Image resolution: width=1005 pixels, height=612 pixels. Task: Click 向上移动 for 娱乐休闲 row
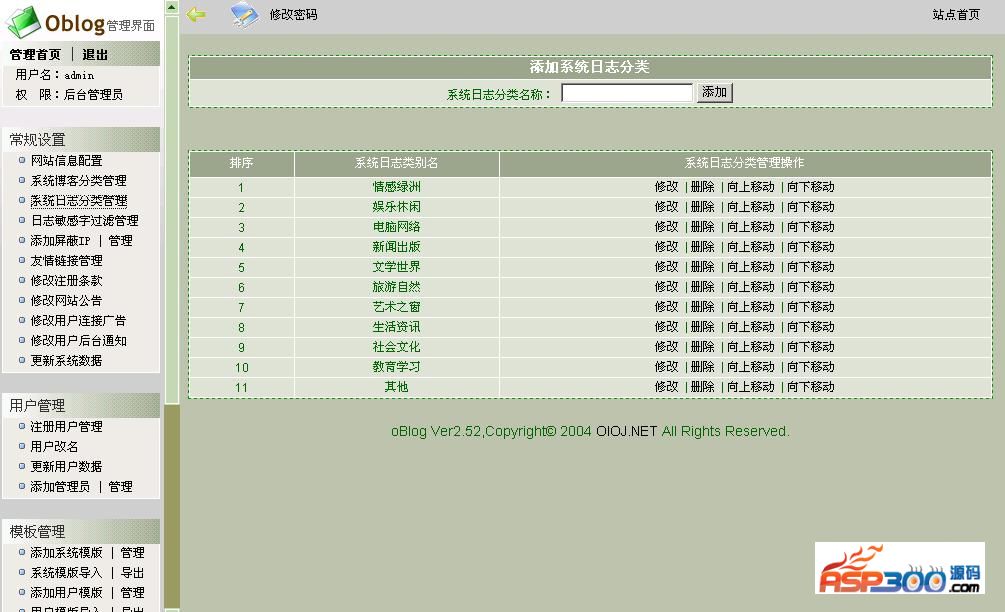point(751,206)
